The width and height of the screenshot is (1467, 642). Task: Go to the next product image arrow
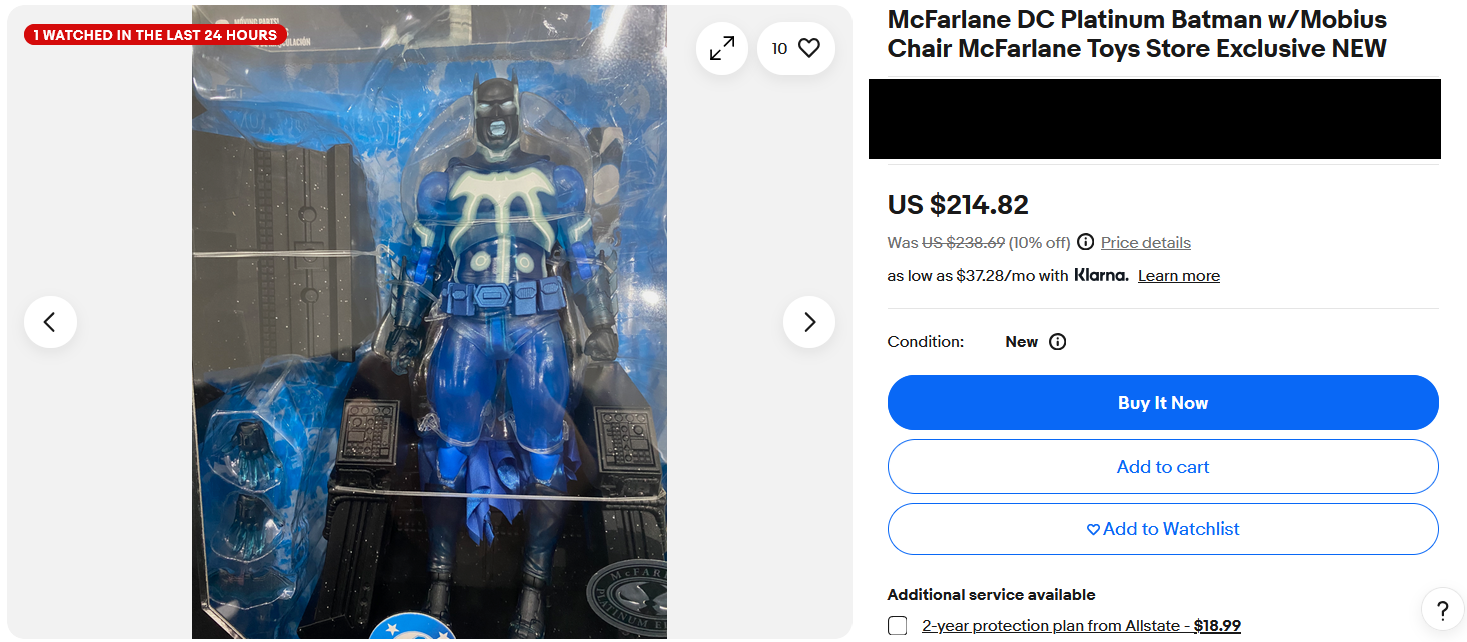(809, 322)
